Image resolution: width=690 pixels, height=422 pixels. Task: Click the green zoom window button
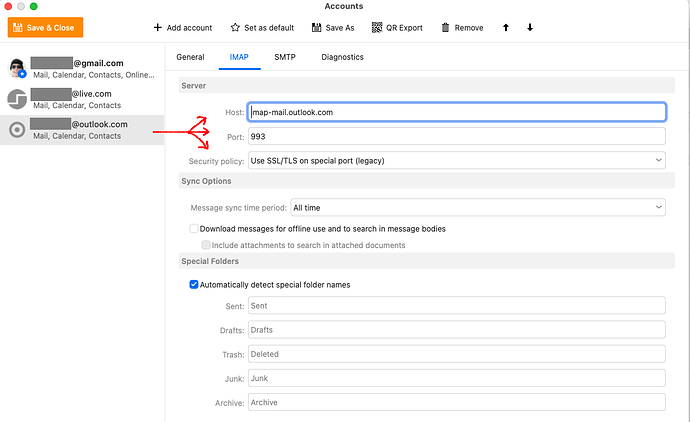[x=33, y=6]
